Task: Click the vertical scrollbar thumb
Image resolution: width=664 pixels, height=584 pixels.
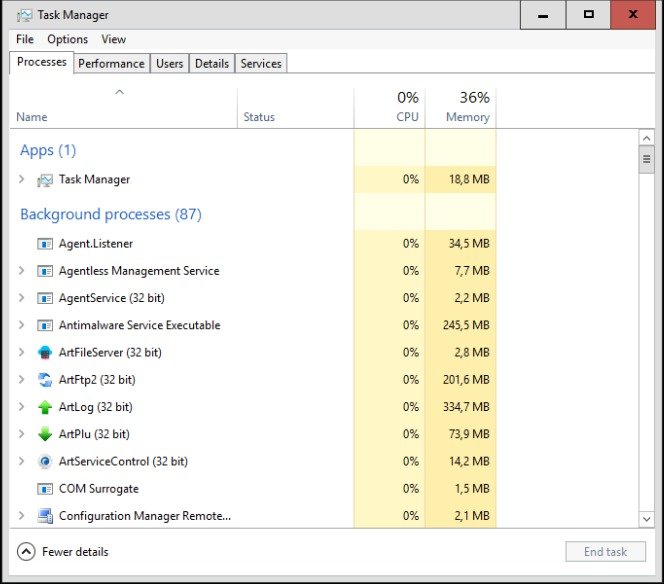Action: point(646,159)
